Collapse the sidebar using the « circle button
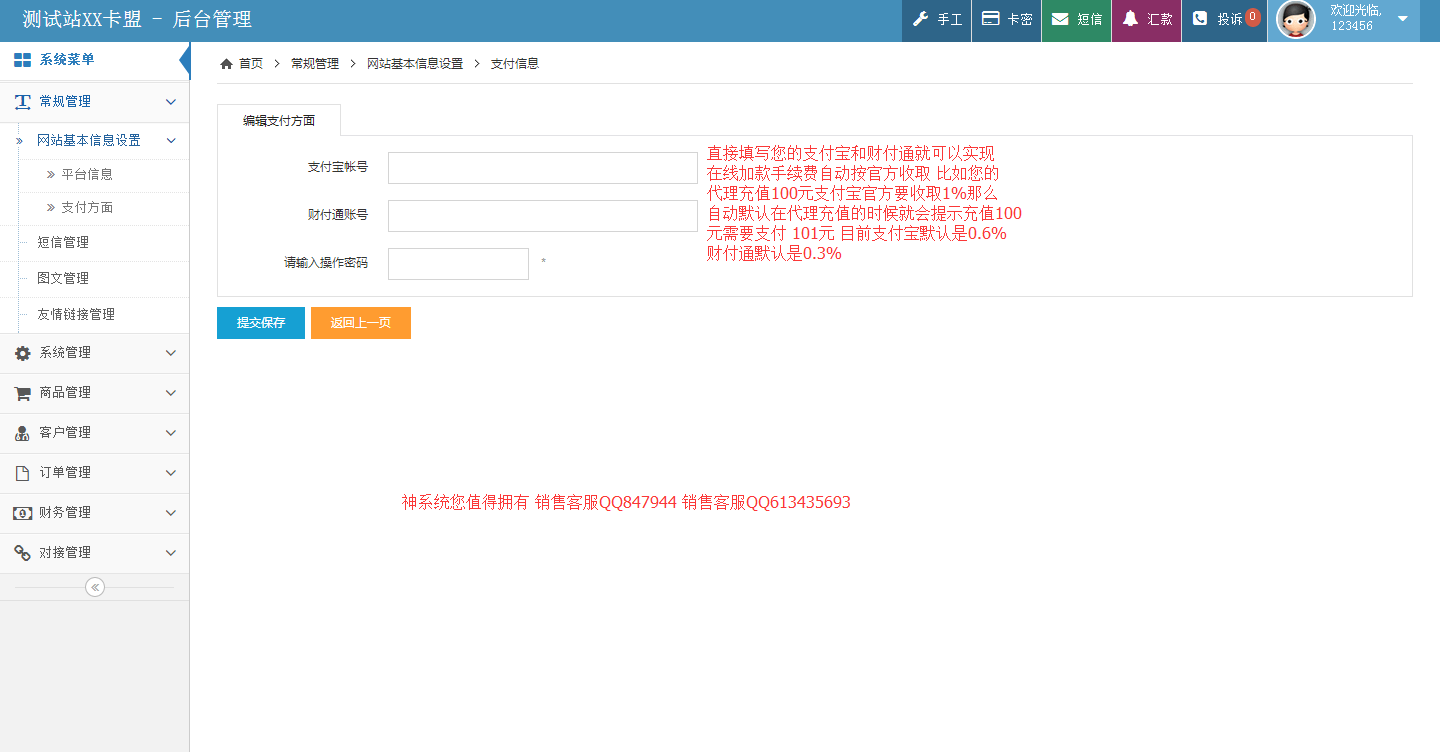Image resolution: width=1440 pixels, height=752 pixels. tap(94, 587)
